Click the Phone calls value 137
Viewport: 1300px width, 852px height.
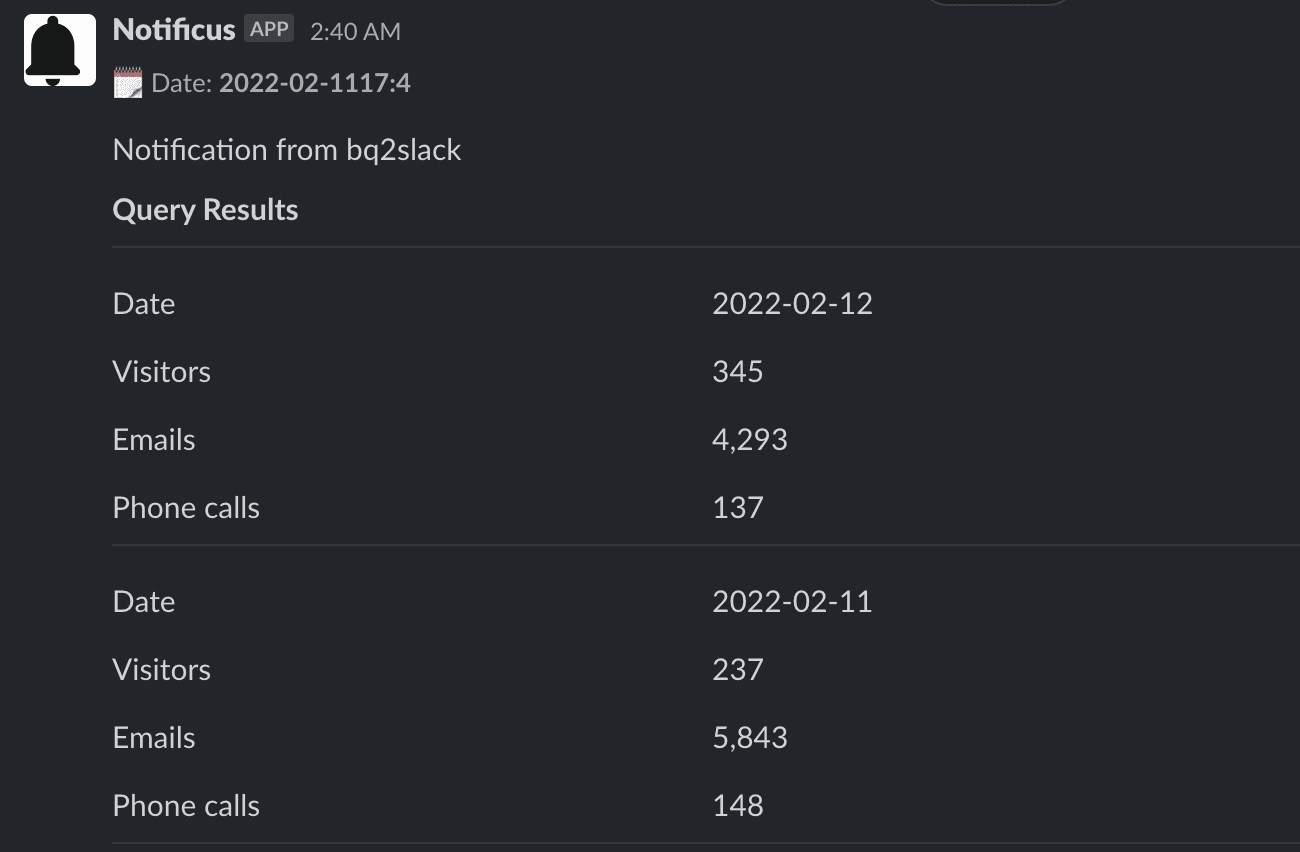737,507
